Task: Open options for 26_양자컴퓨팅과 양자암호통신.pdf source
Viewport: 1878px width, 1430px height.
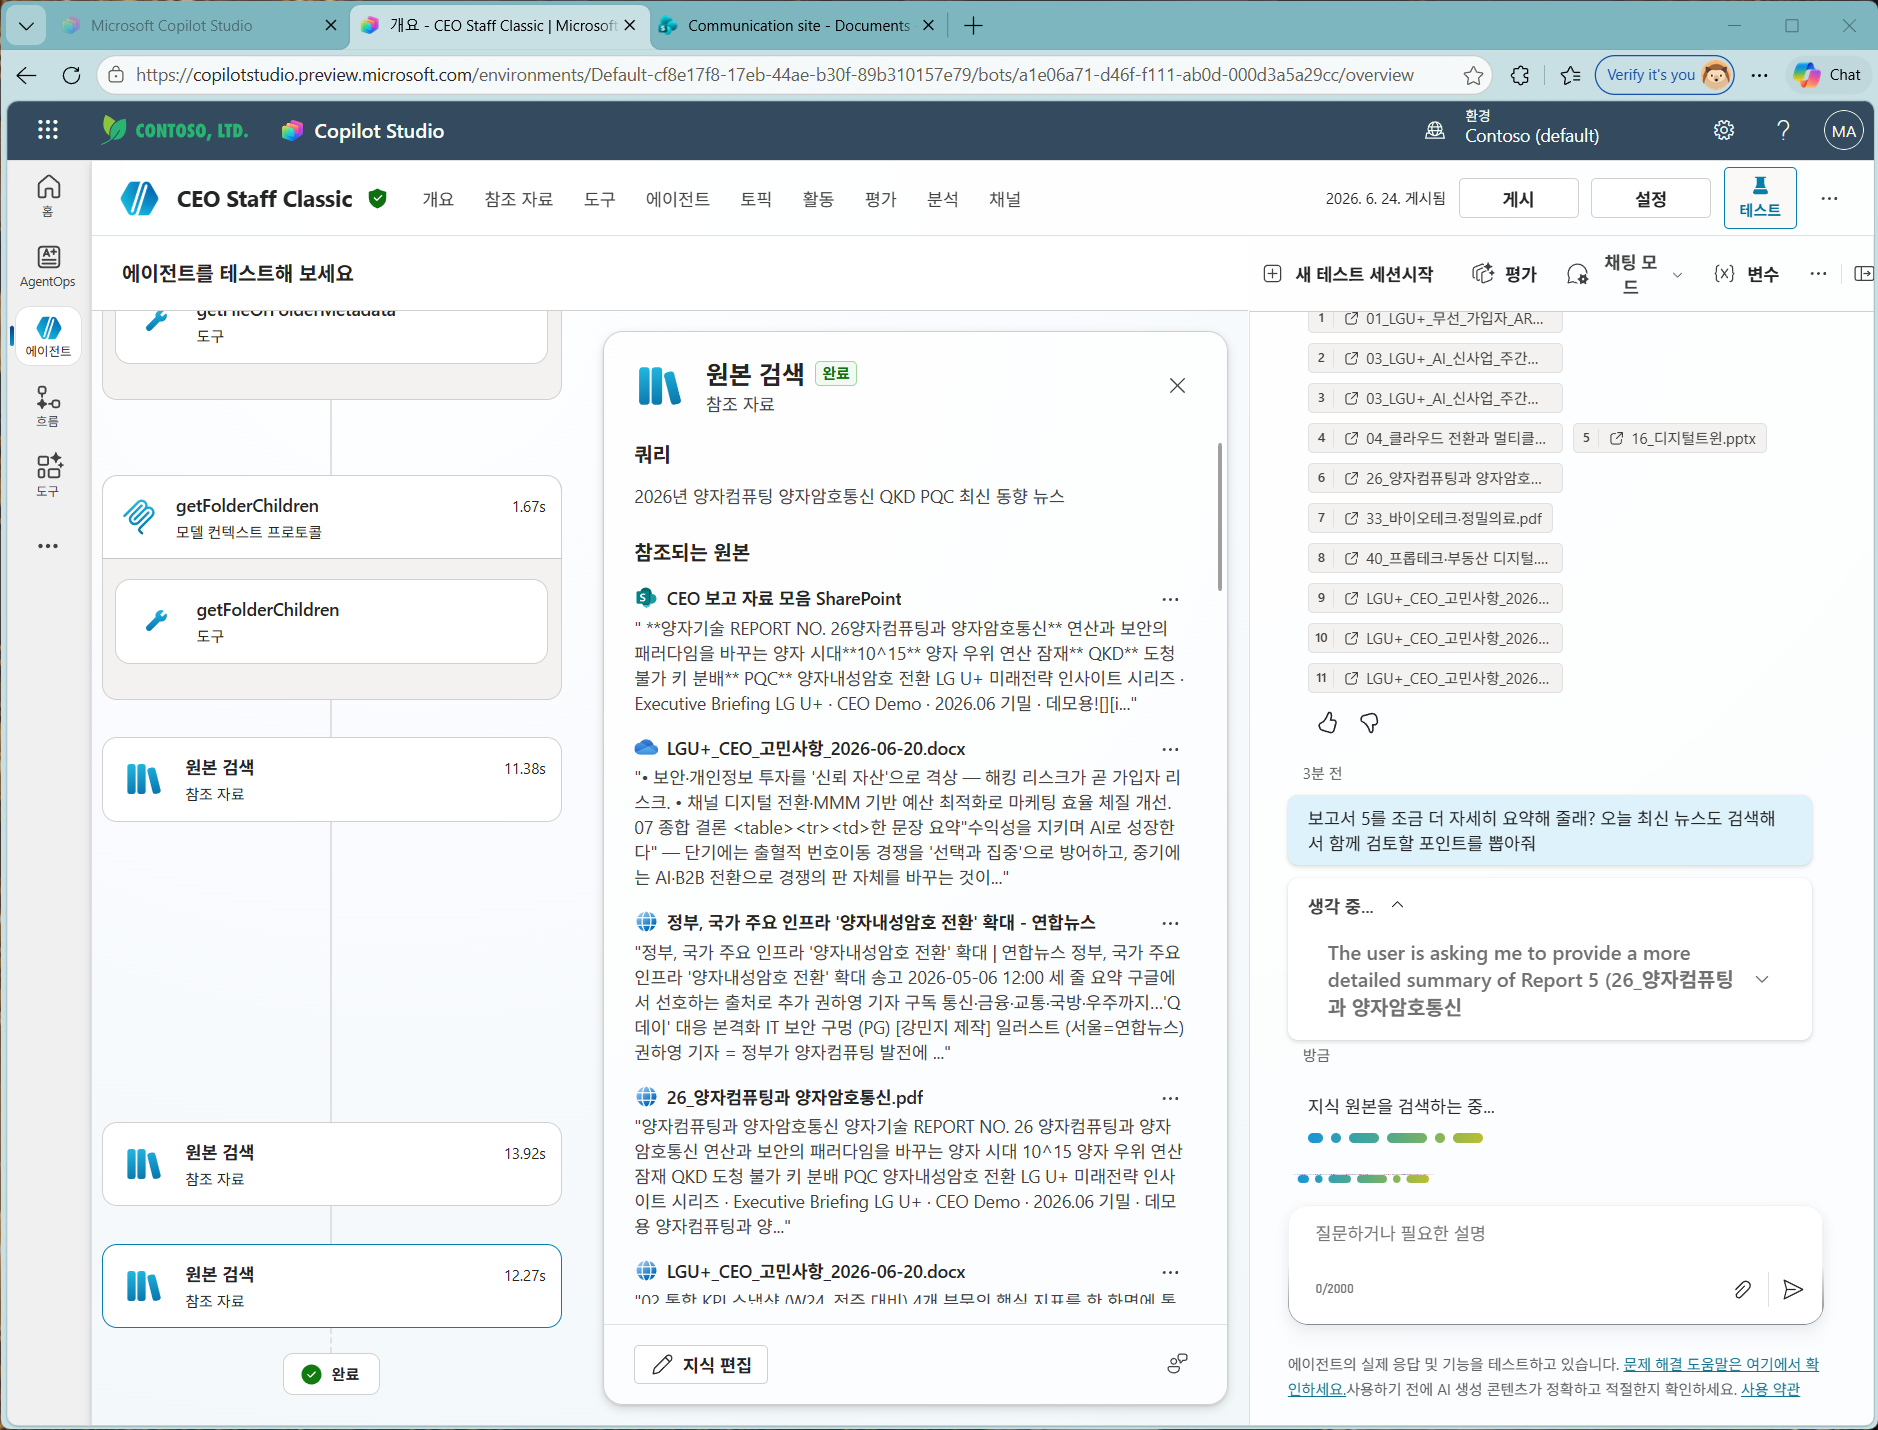Action: 1170,1098
